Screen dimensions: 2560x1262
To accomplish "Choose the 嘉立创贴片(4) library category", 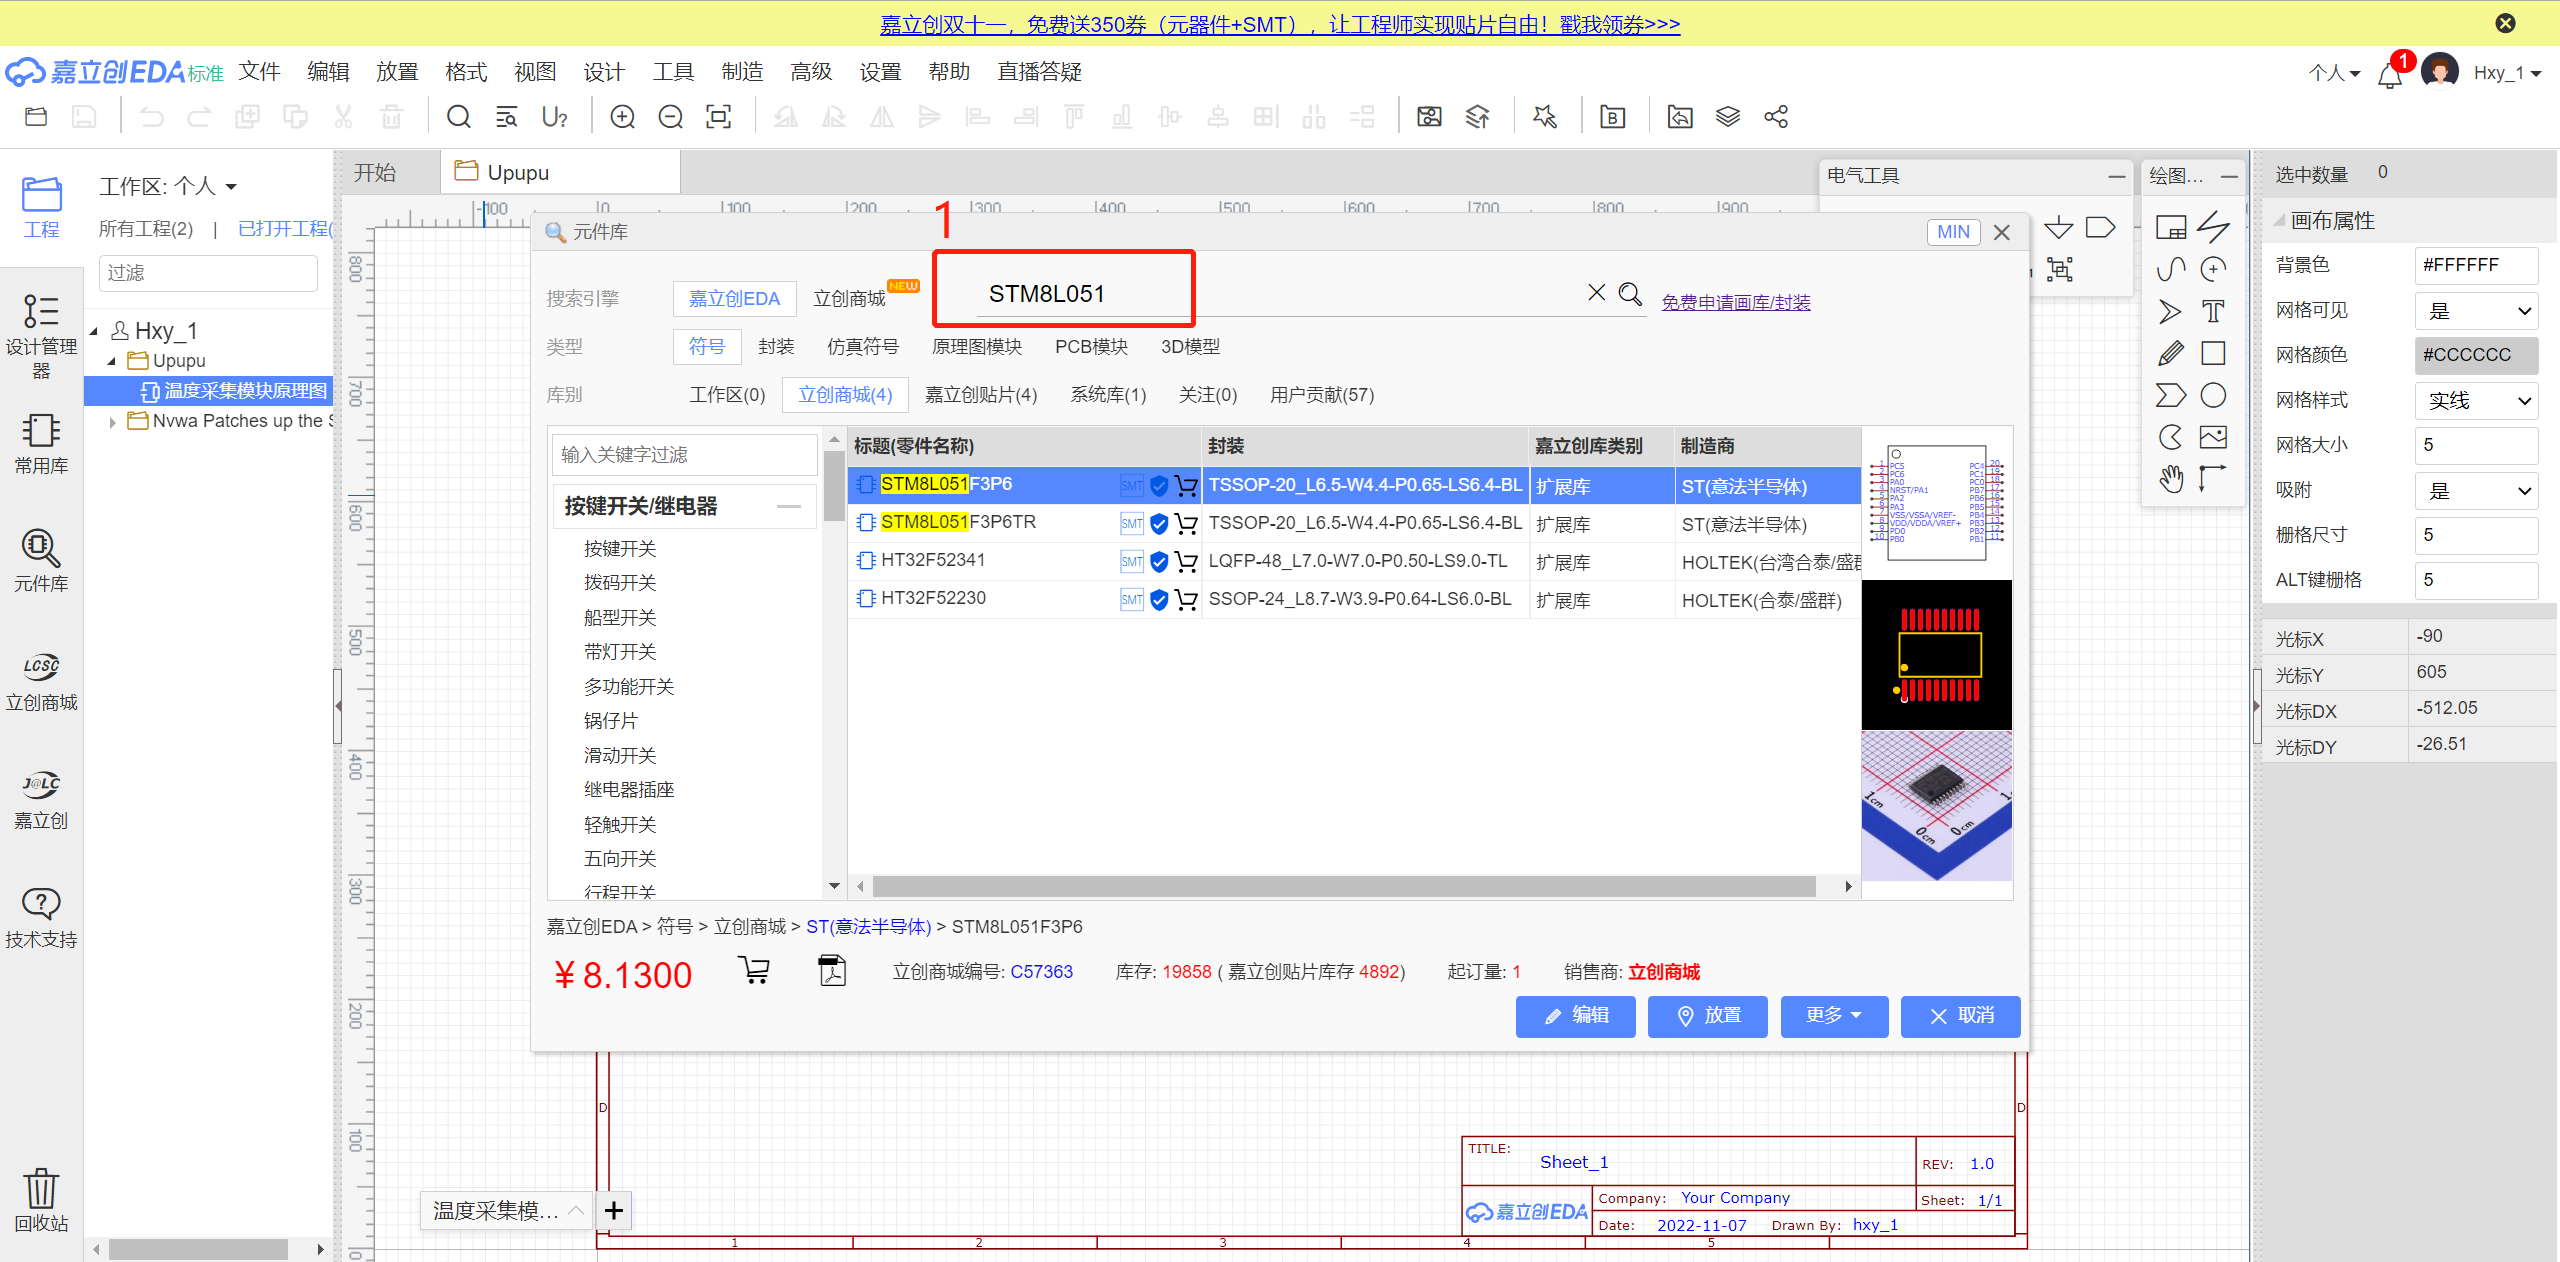I will (x=980, y=395).
